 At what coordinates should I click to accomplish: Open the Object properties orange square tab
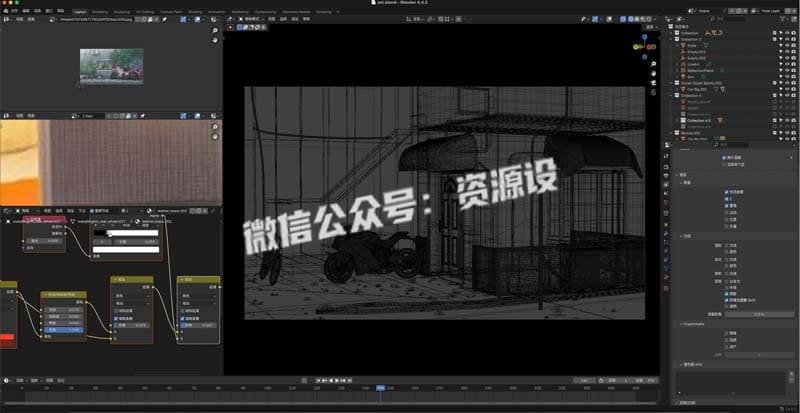pyautogui.click(x=666, y=225)
